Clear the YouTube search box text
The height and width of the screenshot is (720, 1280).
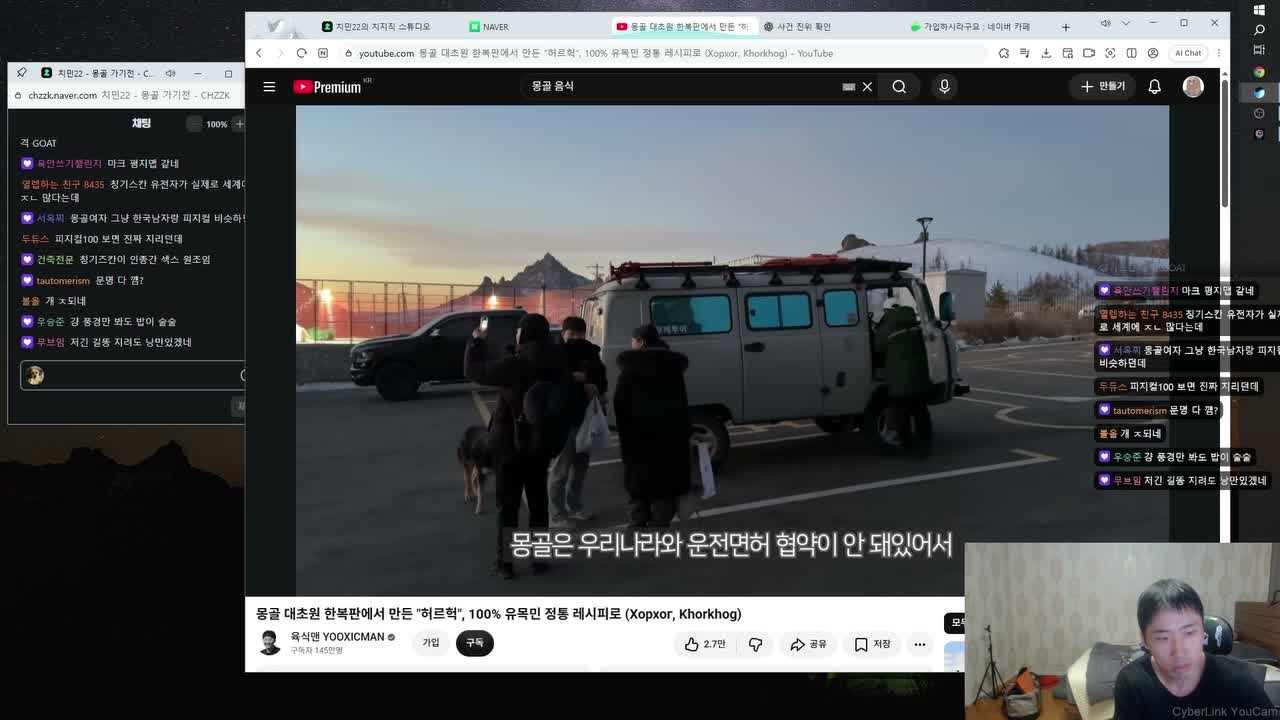[867, 87]
